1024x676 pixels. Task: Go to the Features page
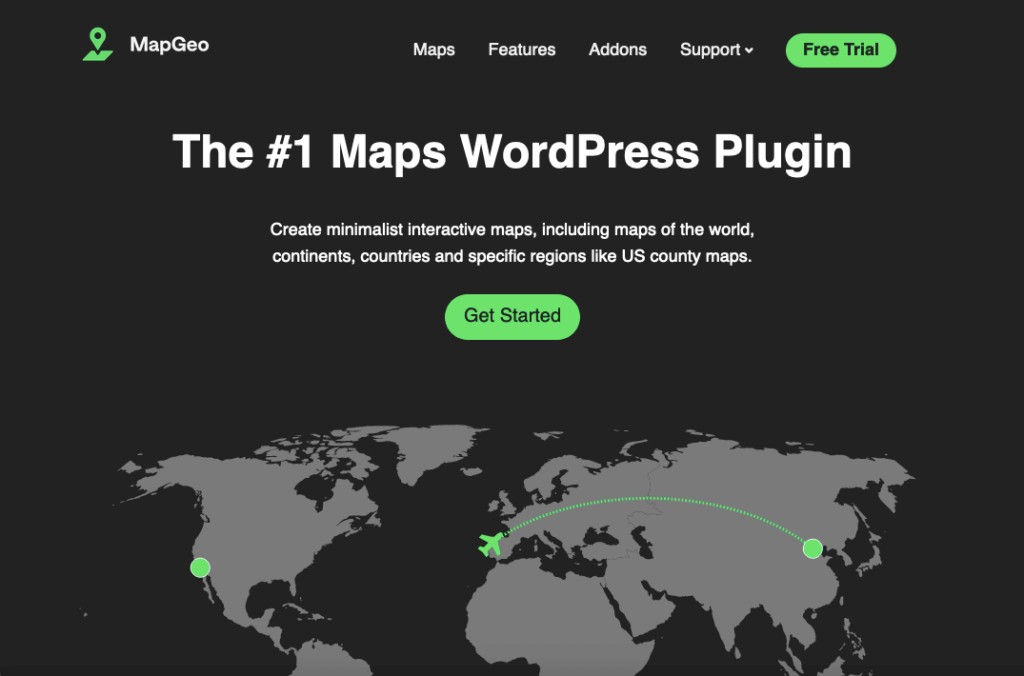click(x=522, y=50)
